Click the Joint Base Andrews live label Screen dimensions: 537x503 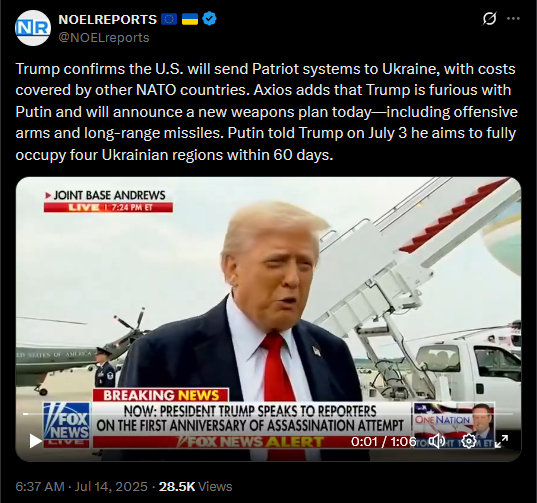[108, 201]
